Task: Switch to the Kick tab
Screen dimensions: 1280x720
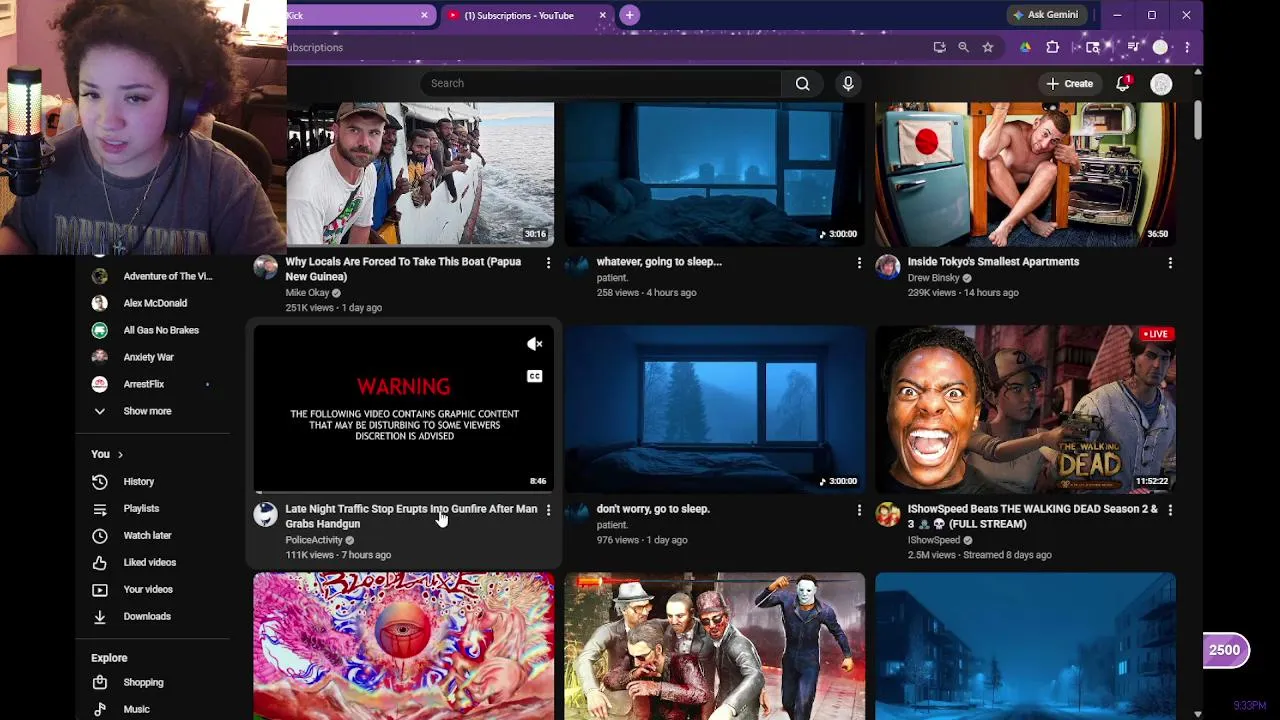Action: point(350,15)
